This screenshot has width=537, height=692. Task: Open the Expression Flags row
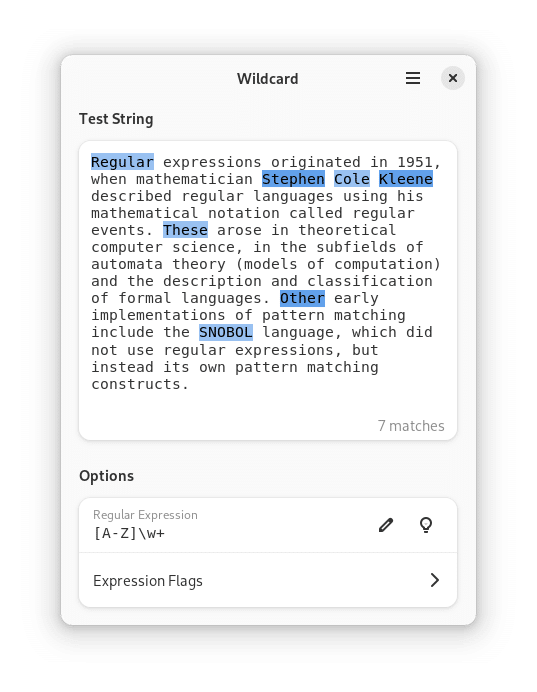tap(268, 580)
